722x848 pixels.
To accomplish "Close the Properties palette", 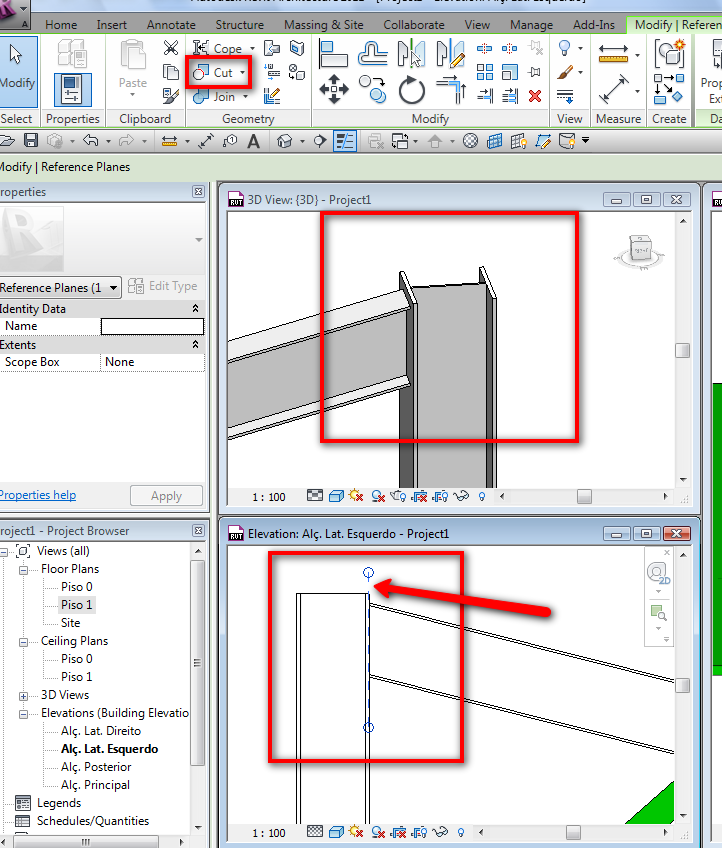I will 198,191.
